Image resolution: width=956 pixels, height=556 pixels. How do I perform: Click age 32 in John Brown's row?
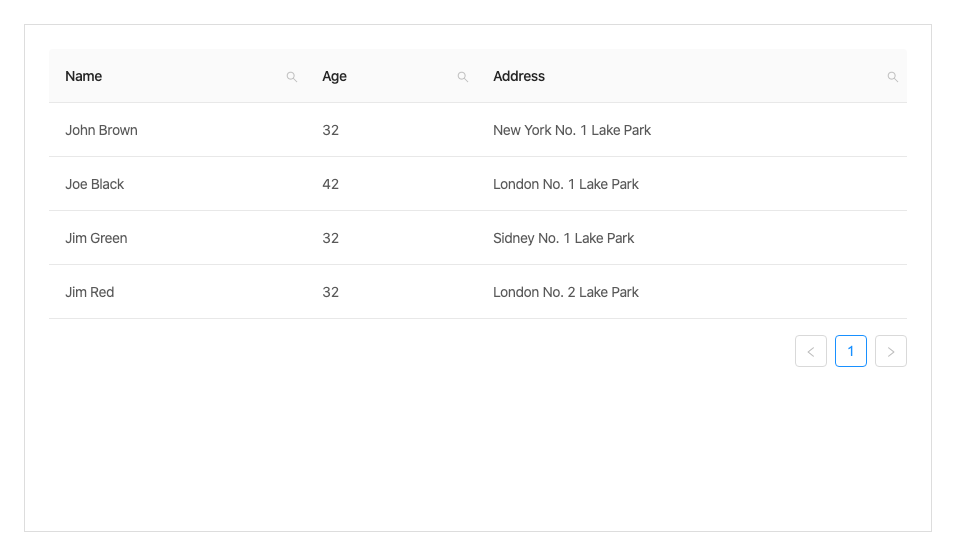tap(331, 130)
